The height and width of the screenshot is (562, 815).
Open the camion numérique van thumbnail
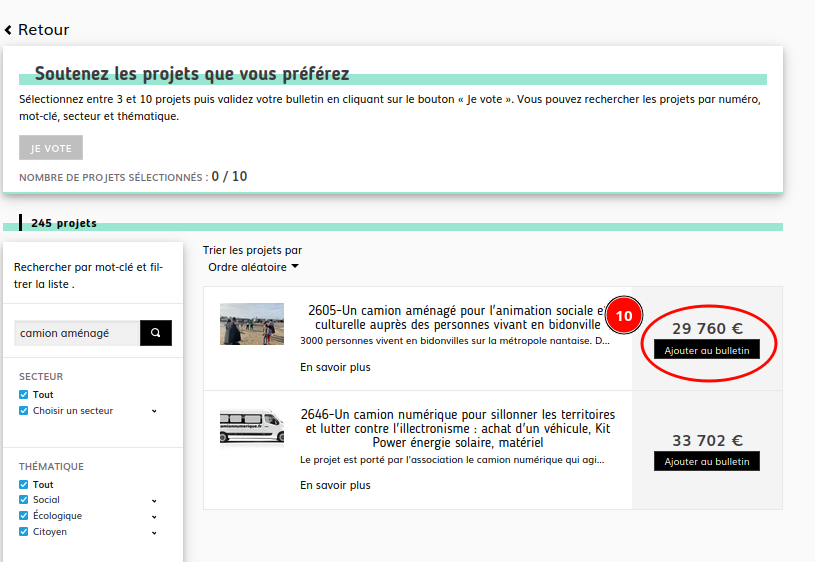coord(252,427)
